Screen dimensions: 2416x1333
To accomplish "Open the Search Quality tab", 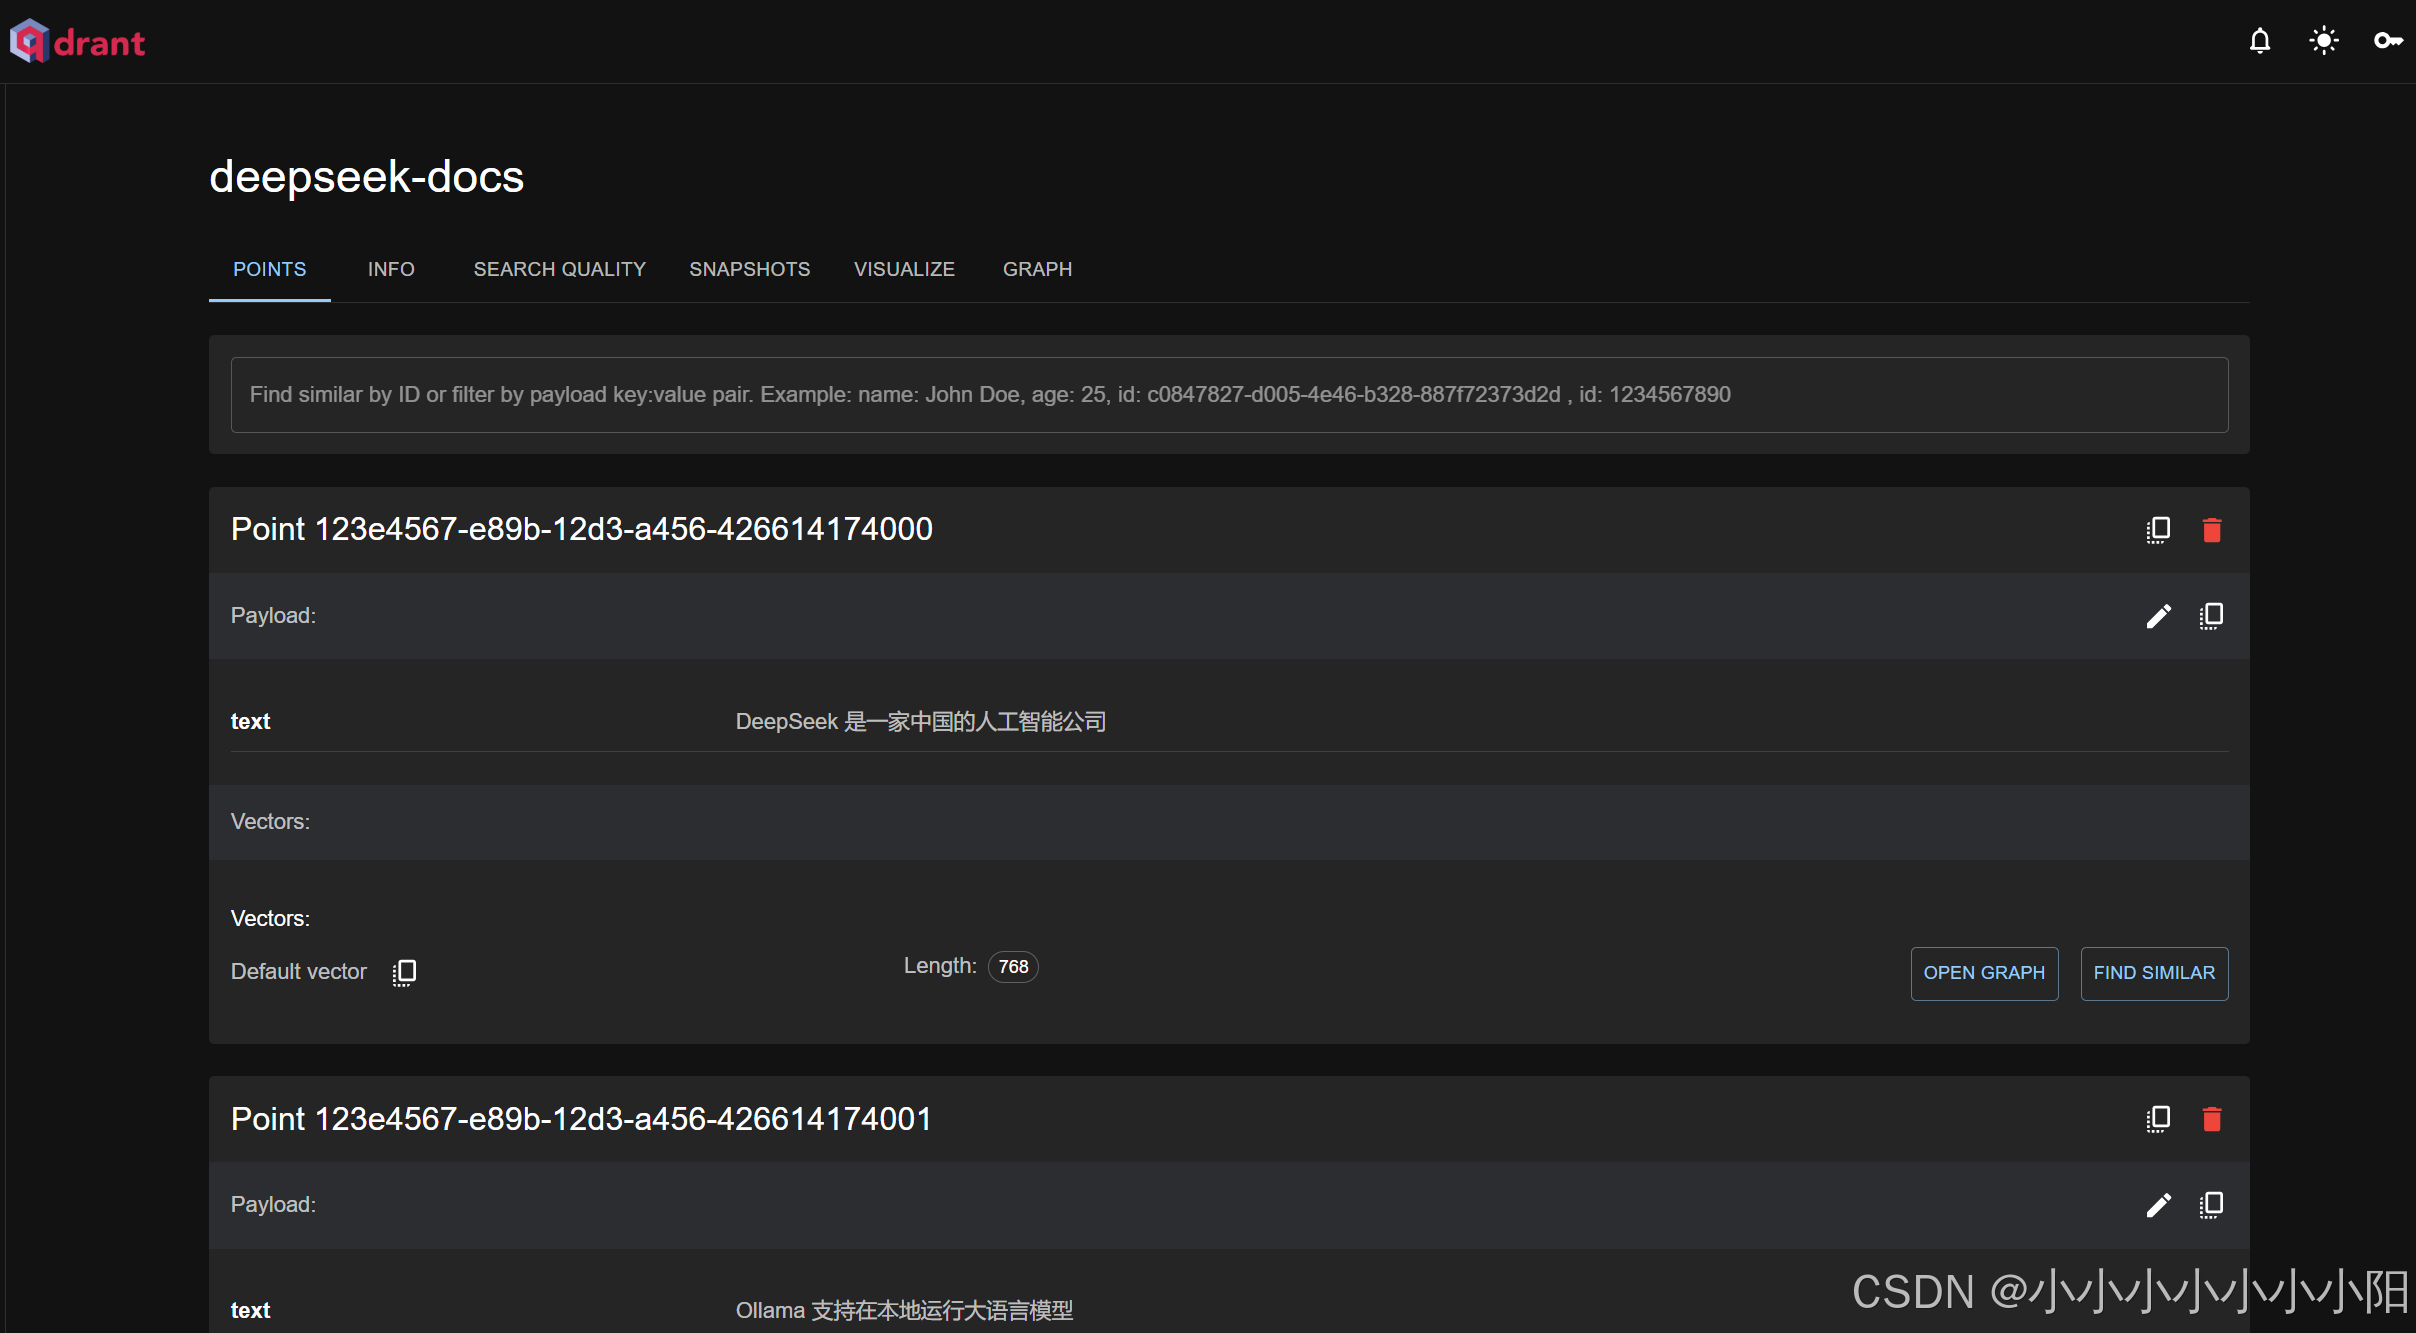I will (560, 269).
